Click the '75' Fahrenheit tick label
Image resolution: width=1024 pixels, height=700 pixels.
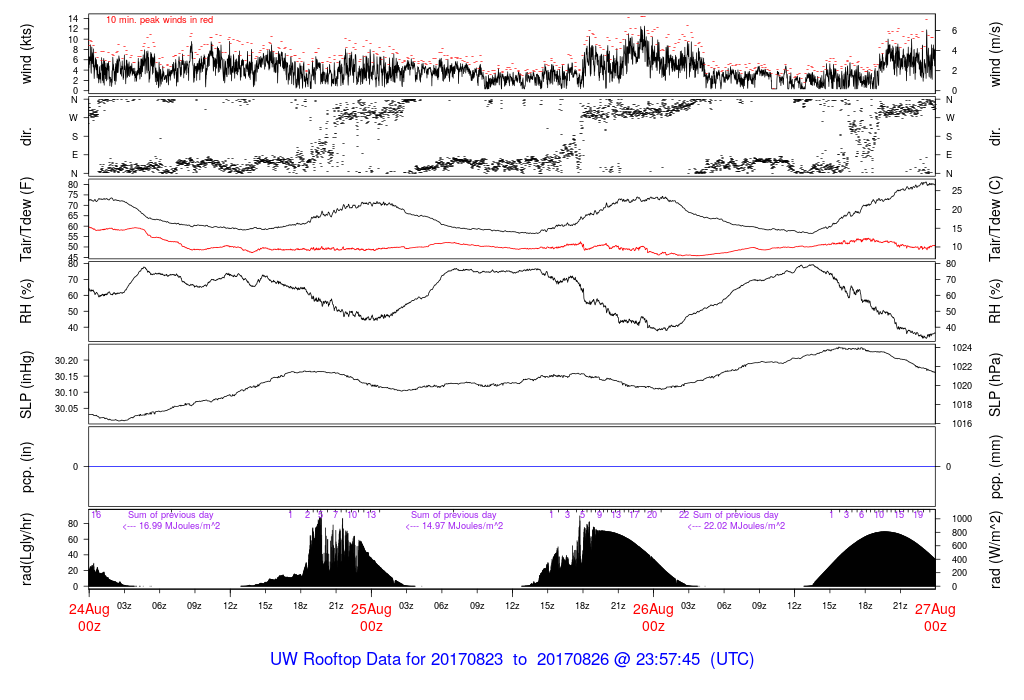(73, 195)
